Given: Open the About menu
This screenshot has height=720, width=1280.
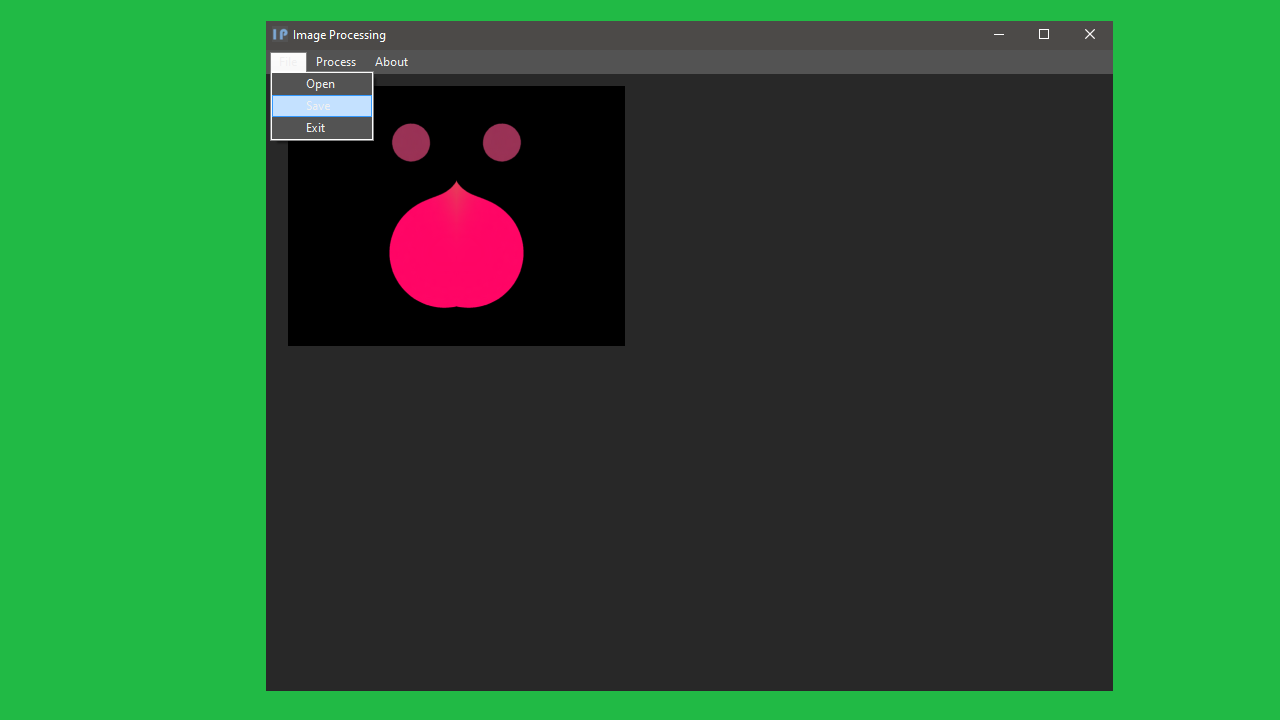Looking at the screenshot, I should click(x=391, y=62).
